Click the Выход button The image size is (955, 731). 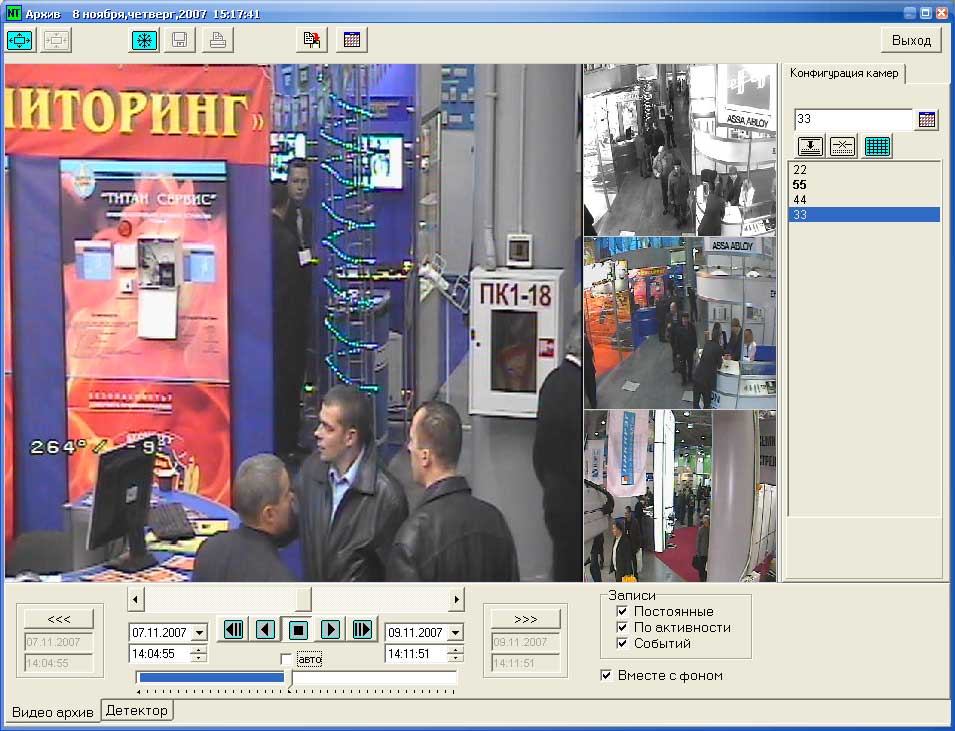(x=910, y=40)
